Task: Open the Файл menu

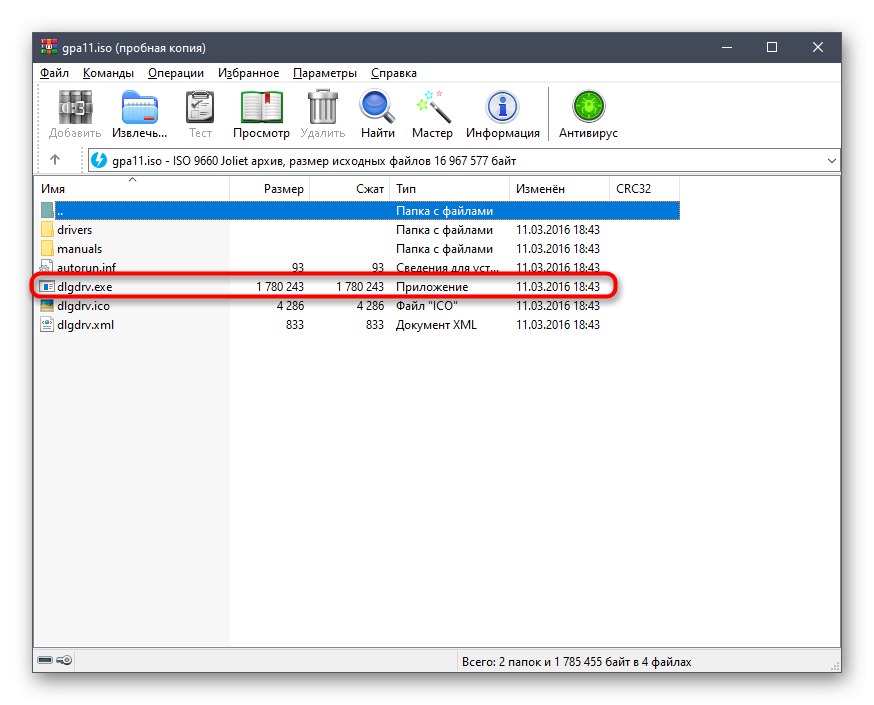Action: point(54,73)
